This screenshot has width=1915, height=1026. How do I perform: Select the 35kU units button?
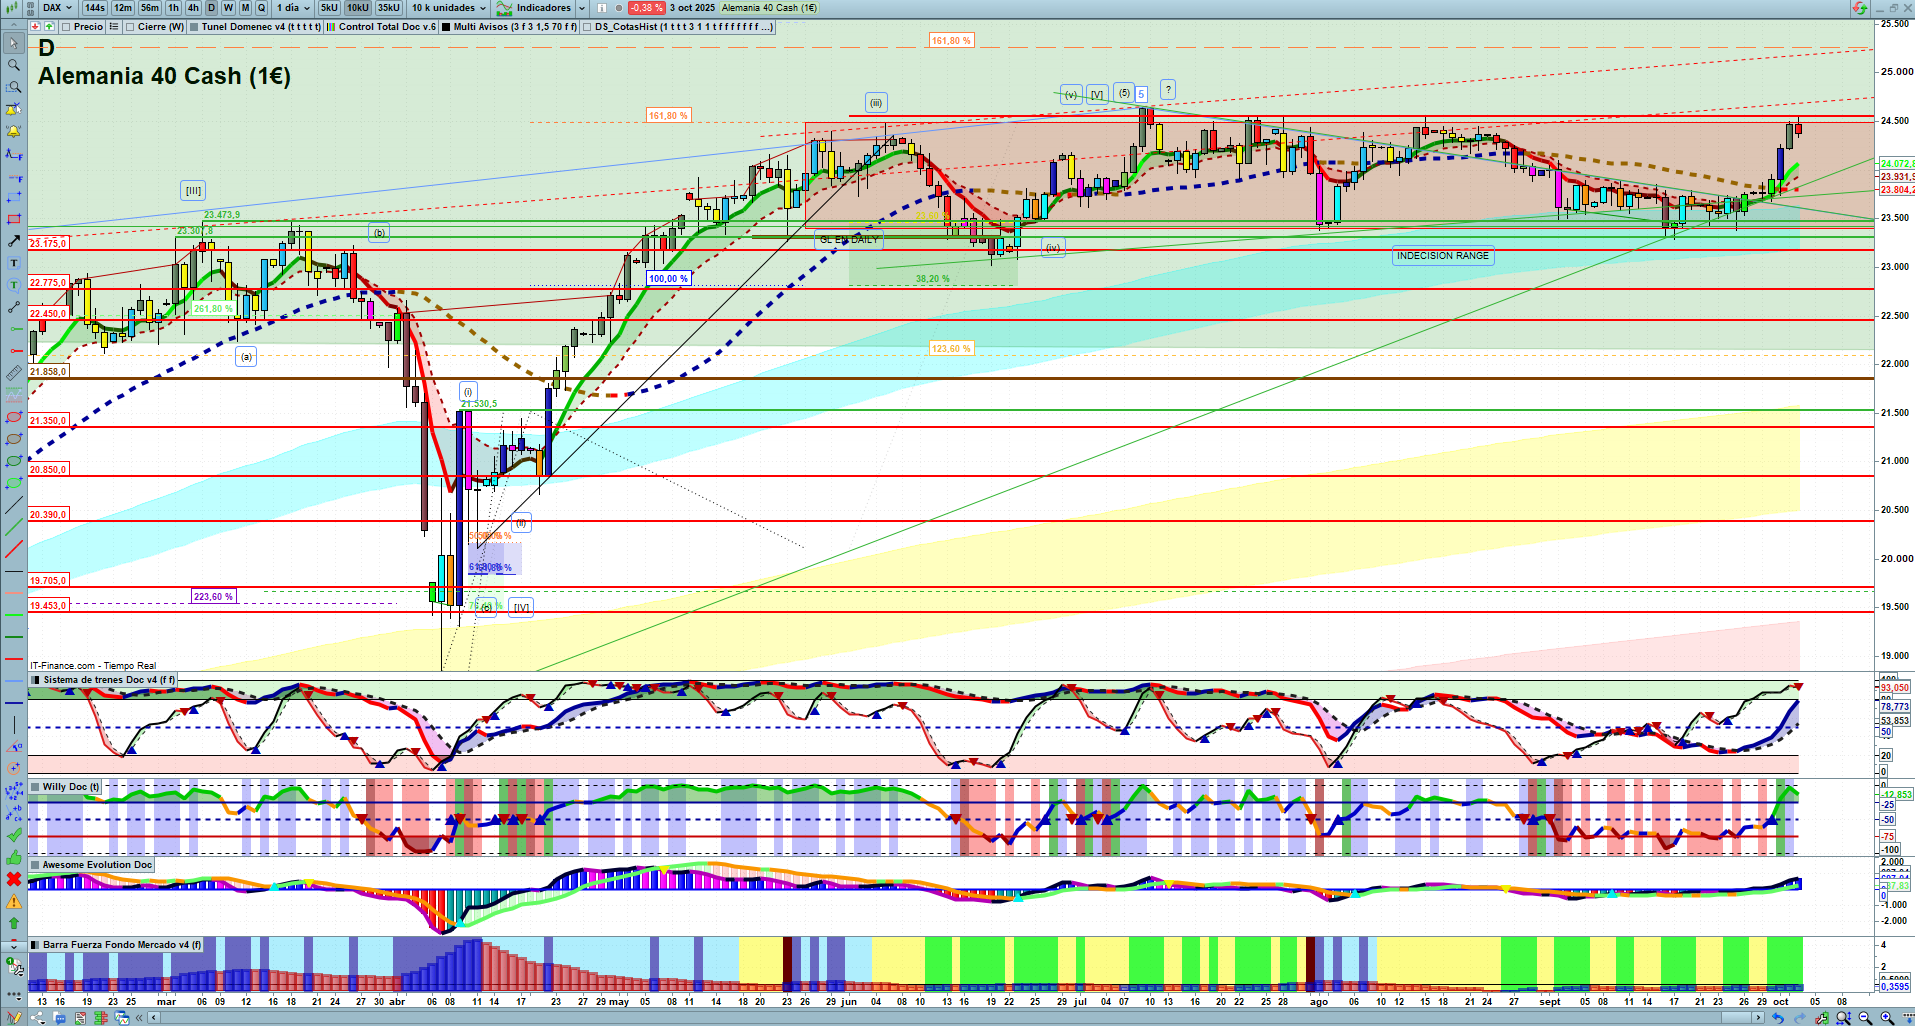coord(389,8)
